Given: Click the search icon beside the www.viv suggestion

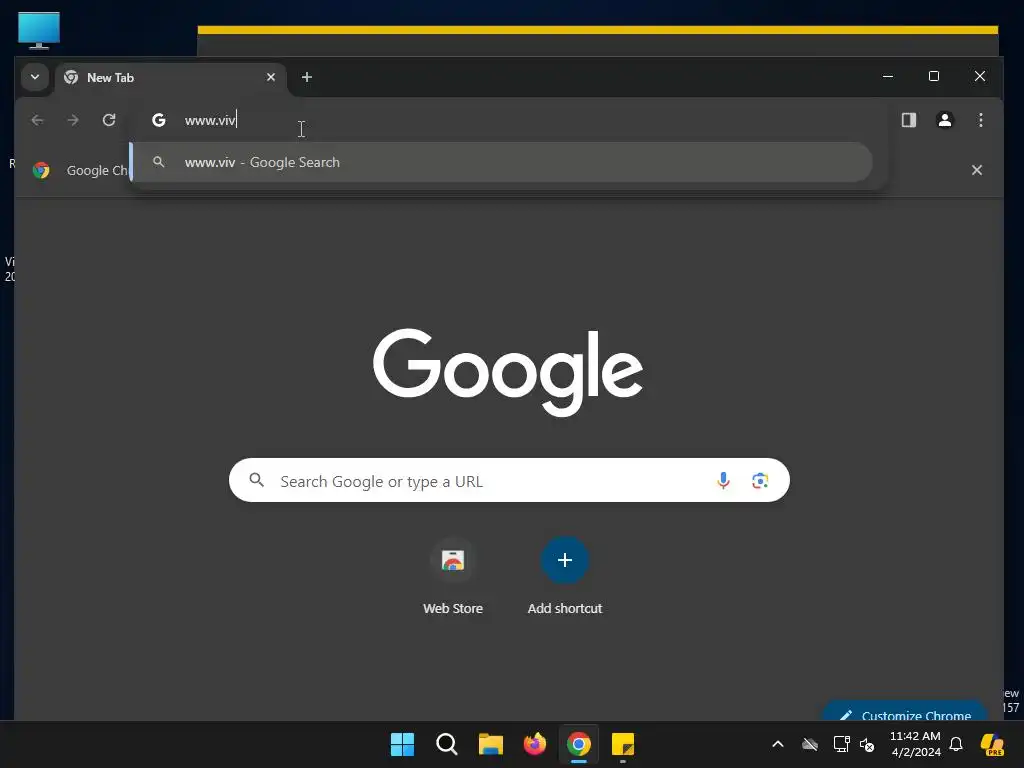Looking at the screenshot, I should [x=159, y=161].
